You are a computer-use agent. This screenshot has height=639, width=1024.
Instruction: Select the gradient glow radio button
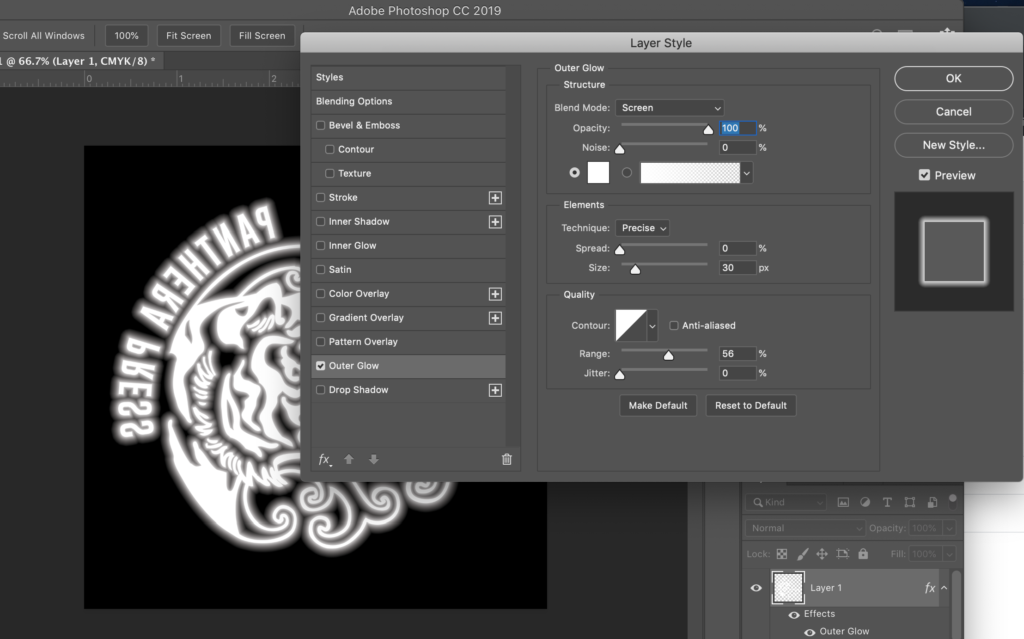pos(627,172)
